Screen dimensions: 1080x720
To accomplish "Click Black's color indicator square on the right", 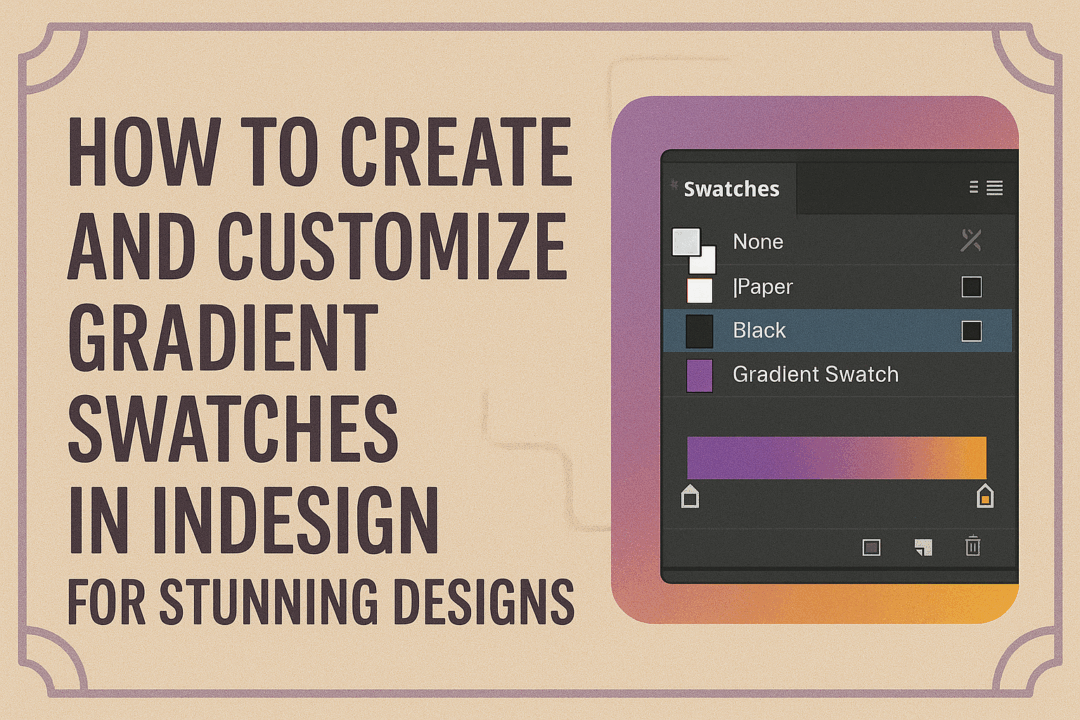I will tap(971, 330).
